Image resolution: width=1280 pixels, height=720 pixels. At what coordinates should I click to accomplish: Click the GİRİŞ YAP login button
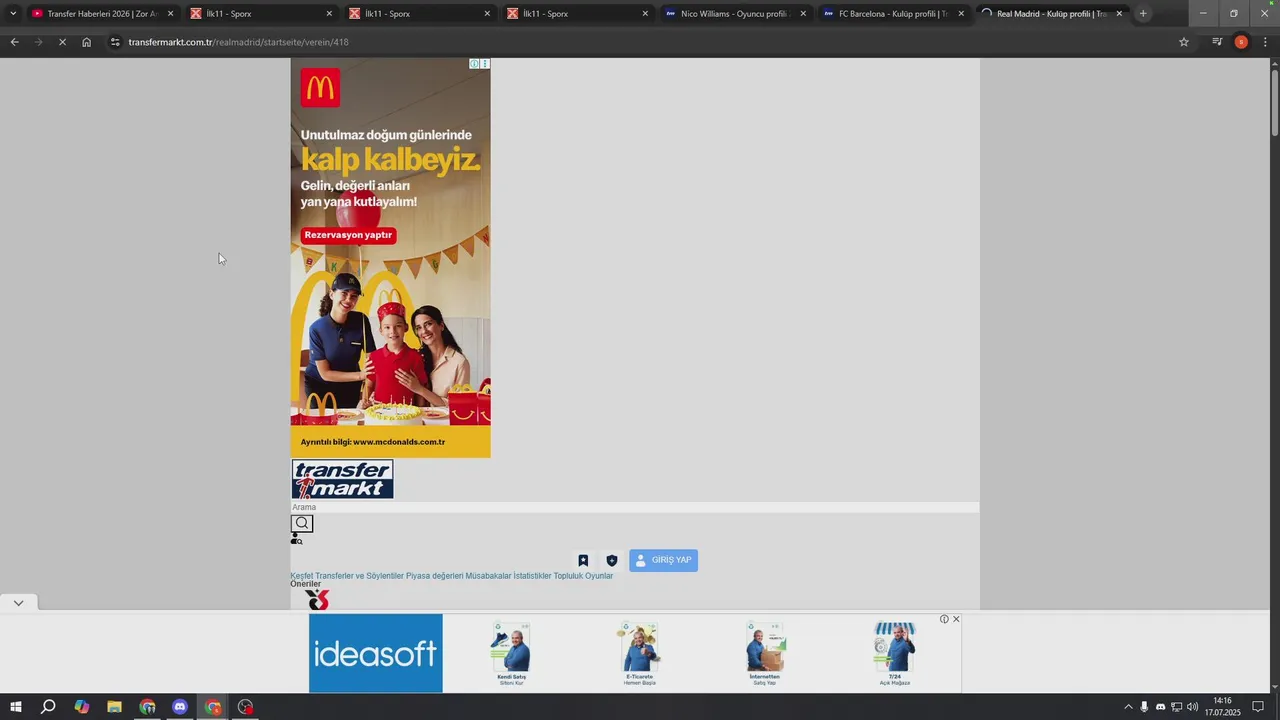[663, 560]
